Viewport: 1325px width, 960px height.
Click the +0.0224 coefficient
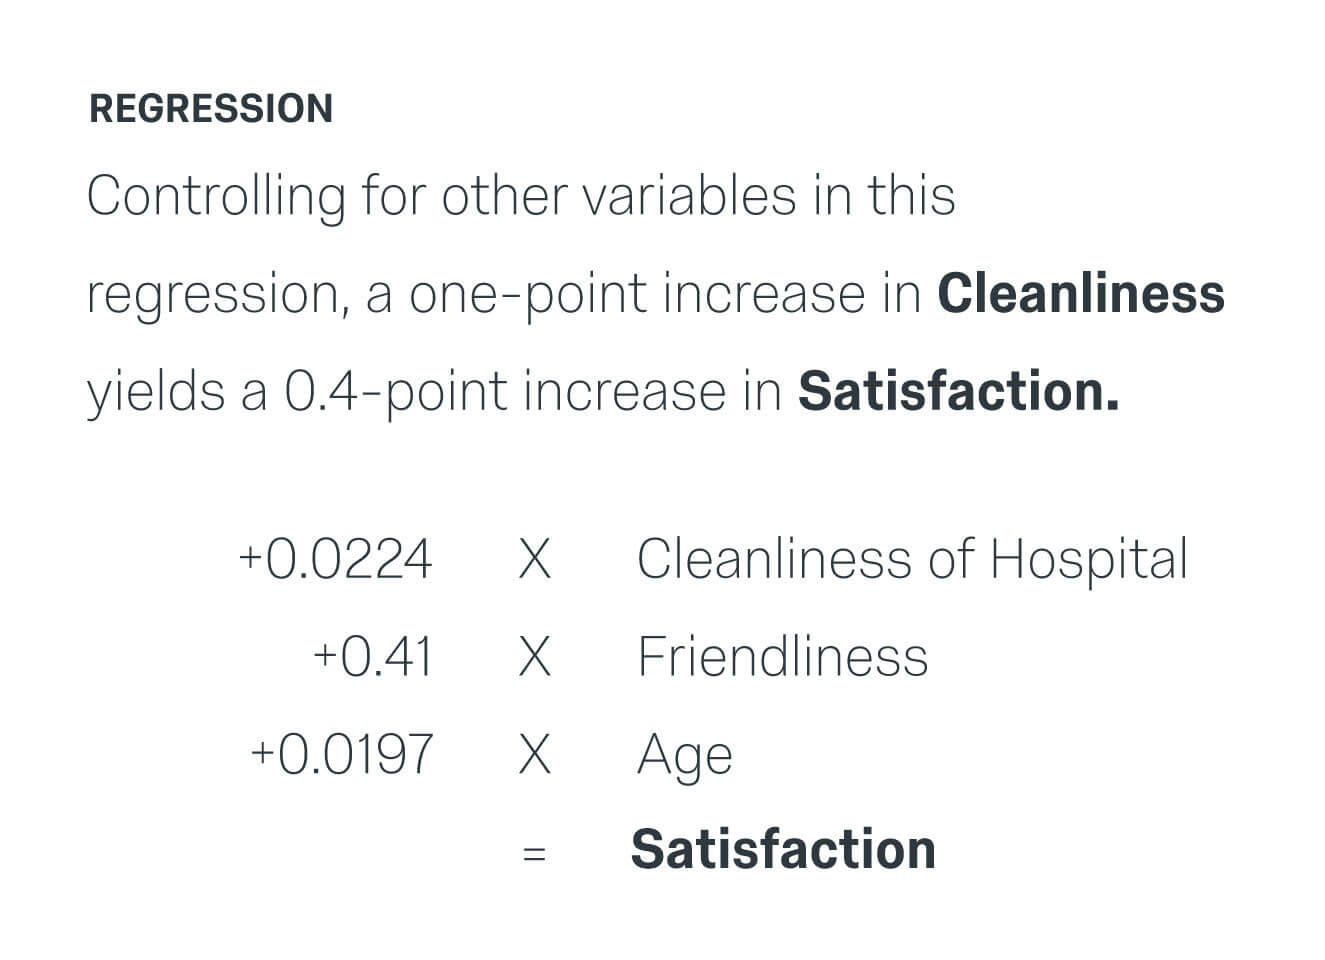click(x=335, y=558)
